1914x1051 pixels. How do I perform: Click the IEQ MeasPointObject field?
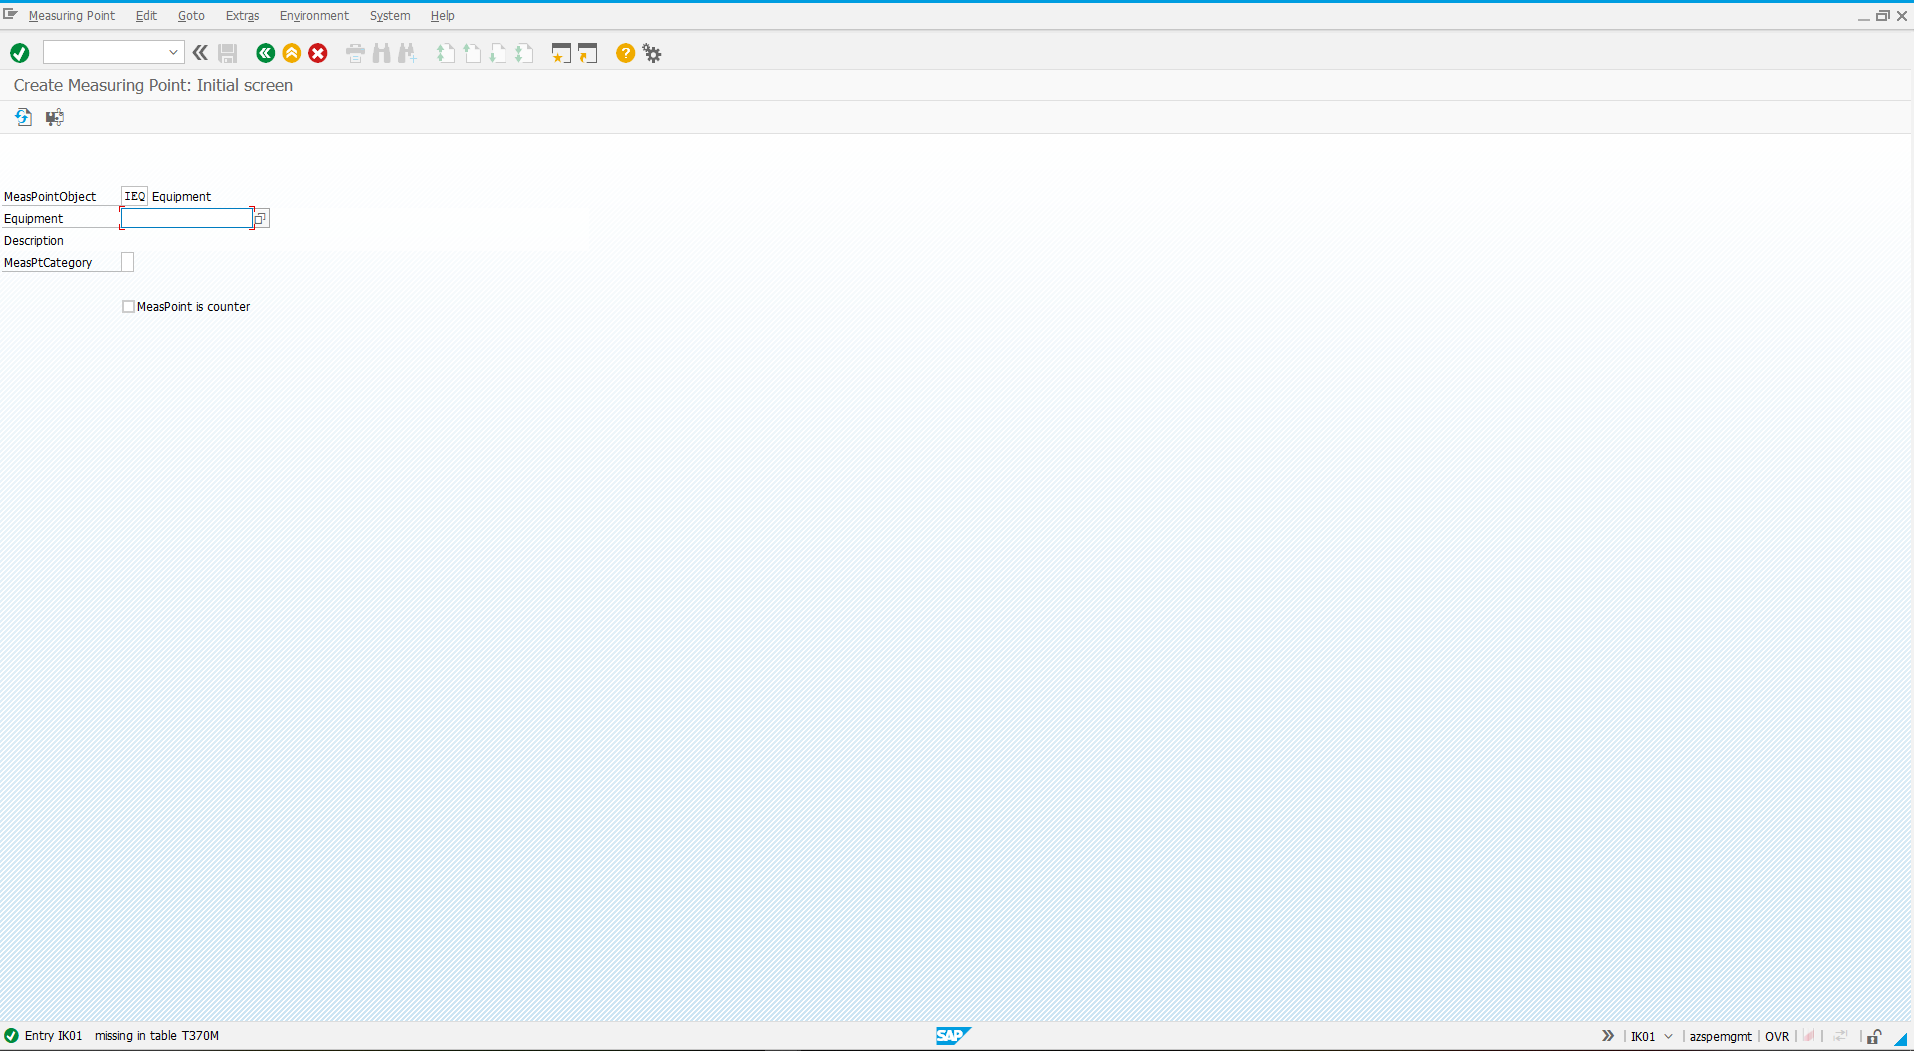click(134, 196)
